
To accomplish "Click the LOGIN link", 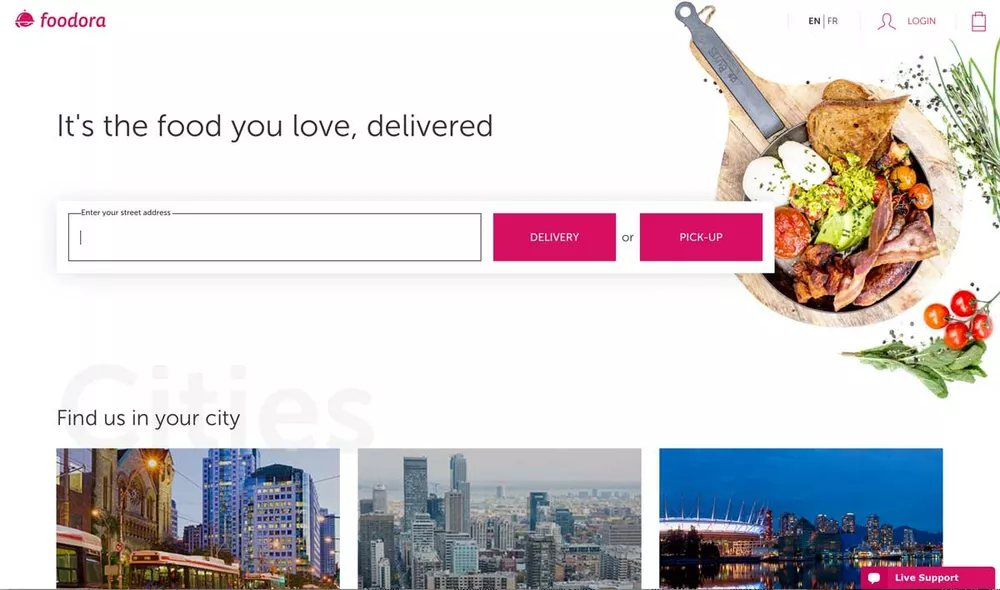I will [922, 21].
